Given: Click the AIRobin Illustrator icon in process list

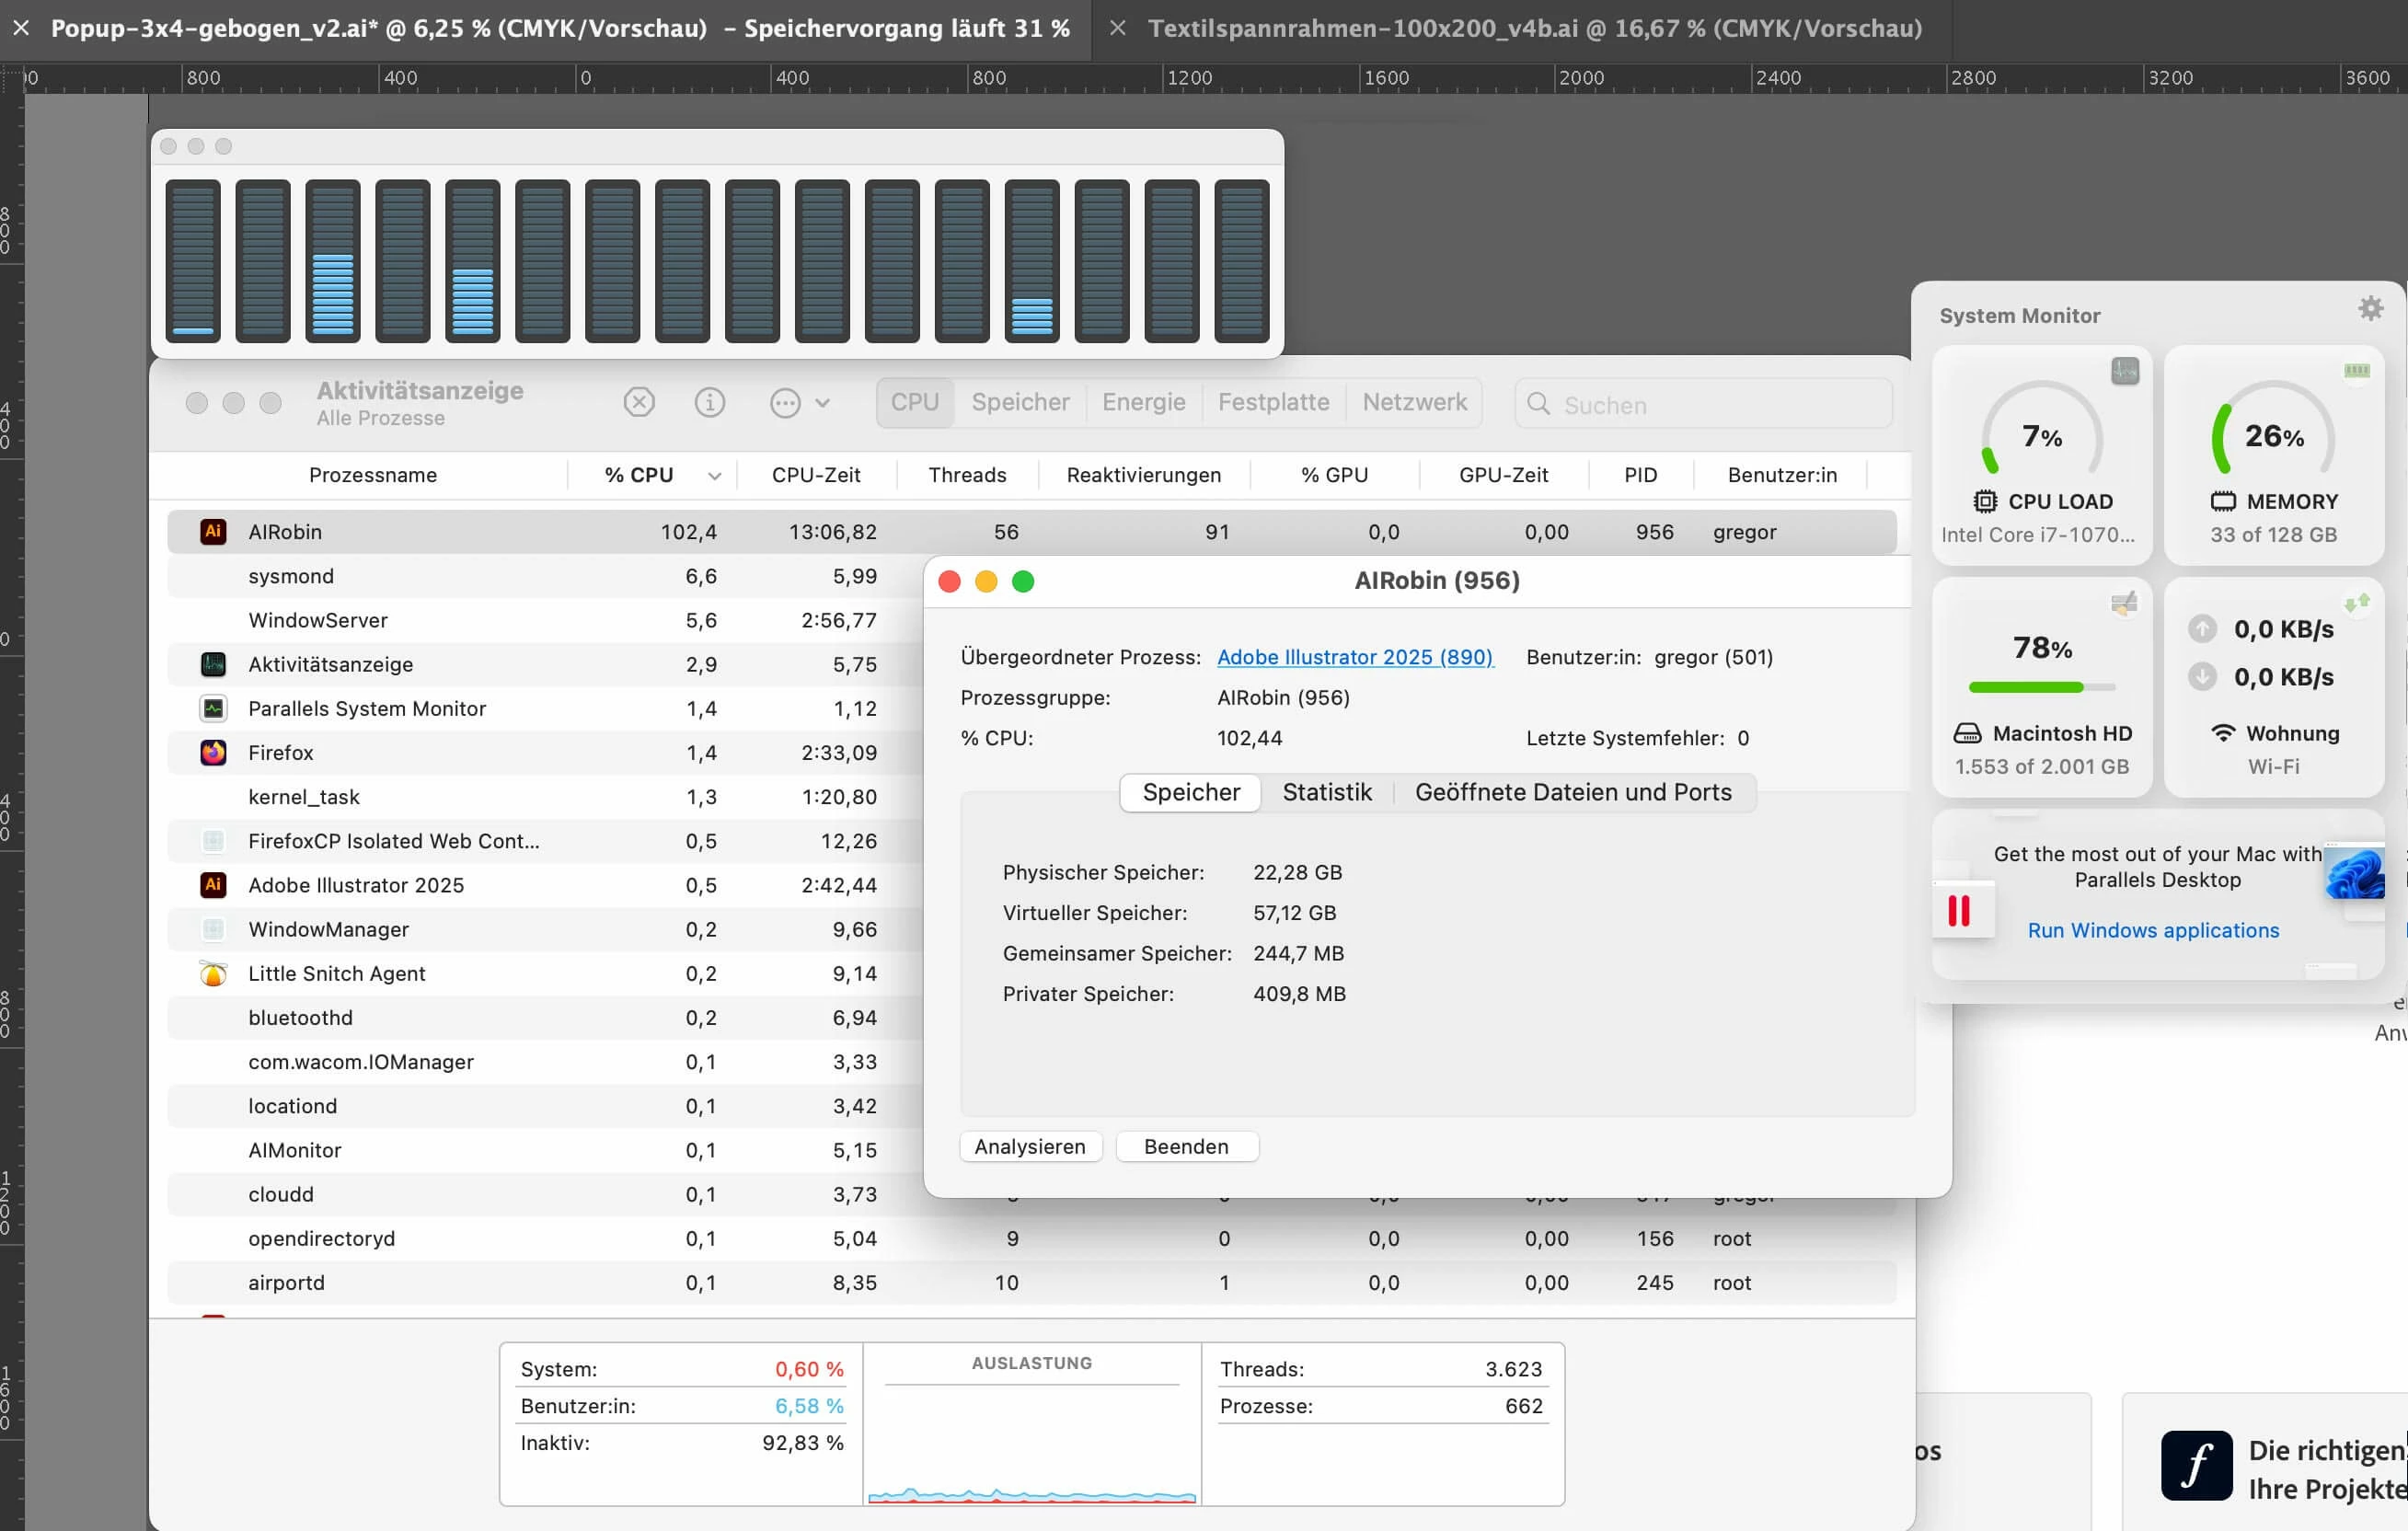Looking at the screenshot, I should tap(213, 532).
